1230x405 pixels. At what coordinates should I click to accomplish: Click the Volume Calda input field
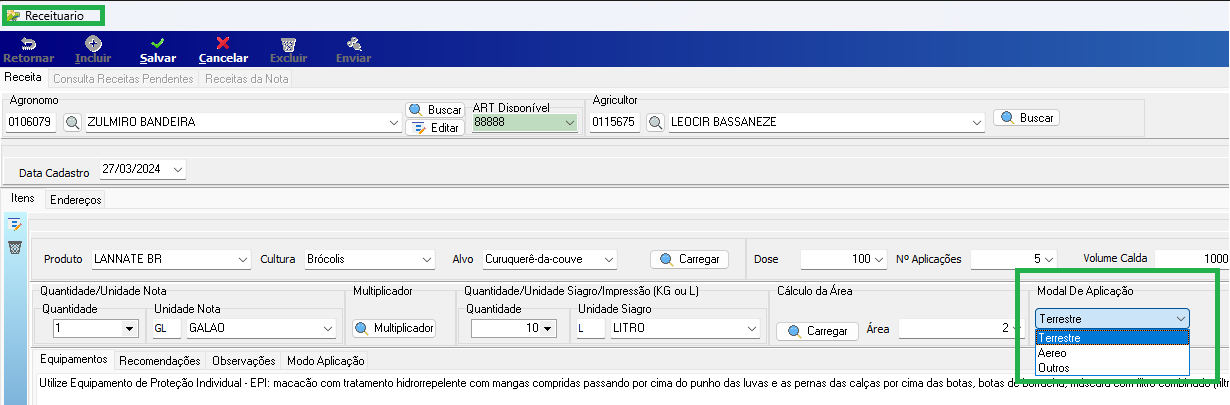[x=1193, y=259]
